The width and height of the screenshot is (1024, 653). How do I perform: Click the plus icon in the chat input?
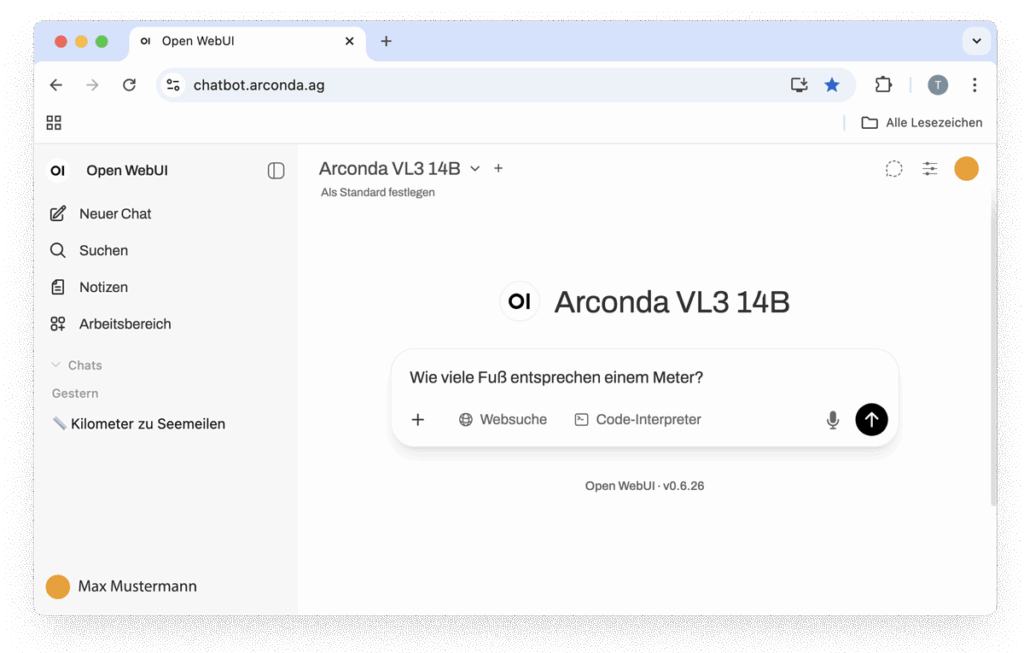click(x=418, y=420)
